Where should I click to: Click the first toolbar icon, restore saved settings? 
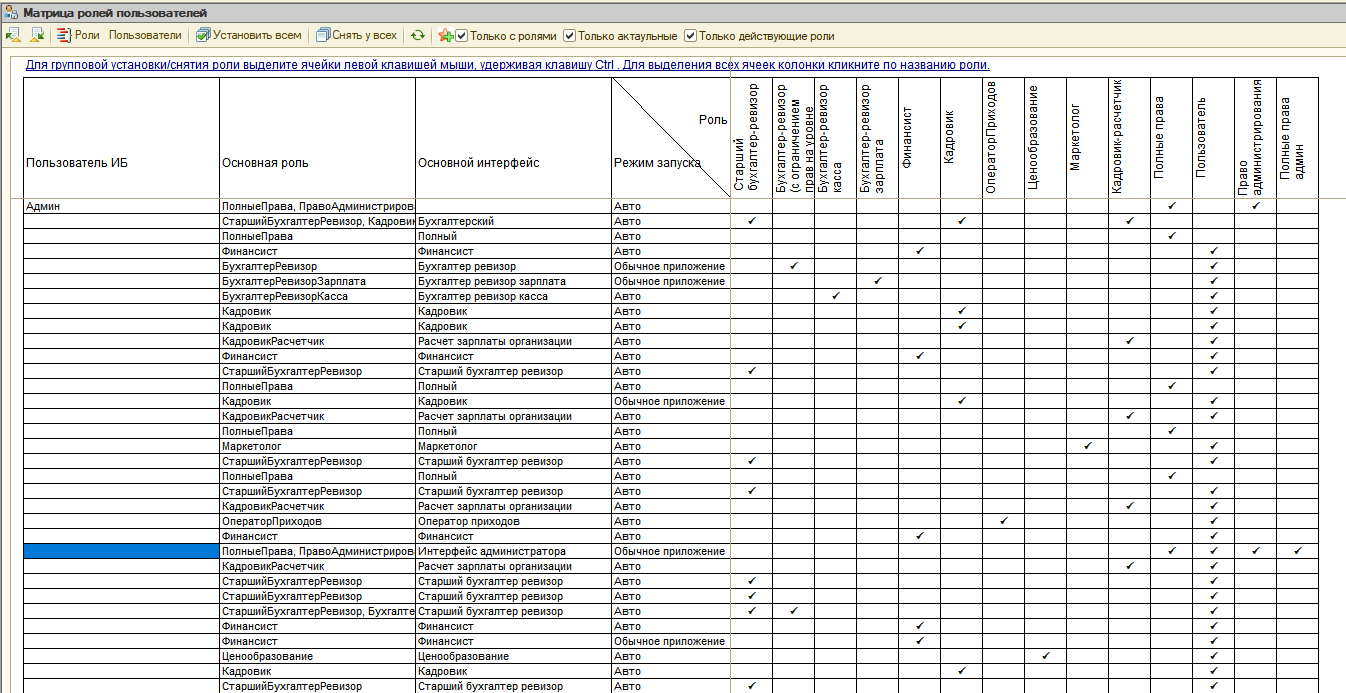pyautogui.click(x=13, y=35)
